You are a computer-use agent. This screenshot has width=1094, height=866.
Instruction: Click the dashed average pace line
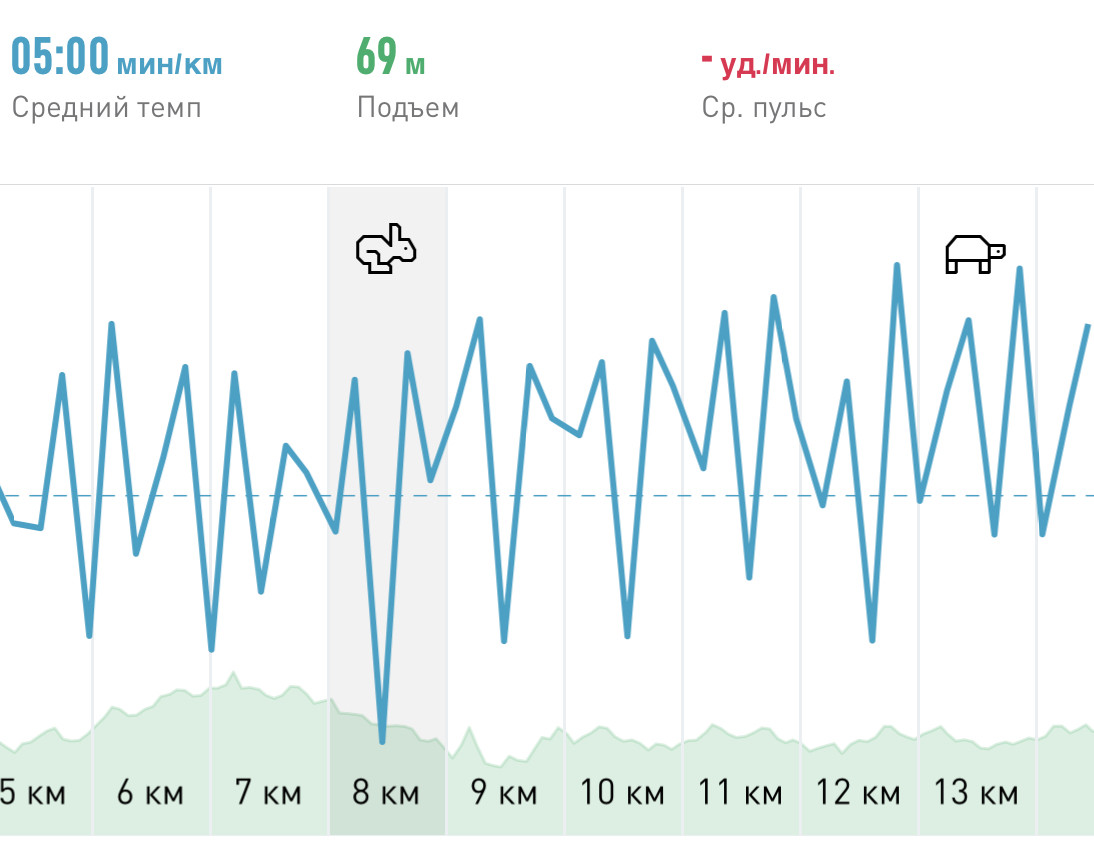pyautogui.click(x=547, y=496)
